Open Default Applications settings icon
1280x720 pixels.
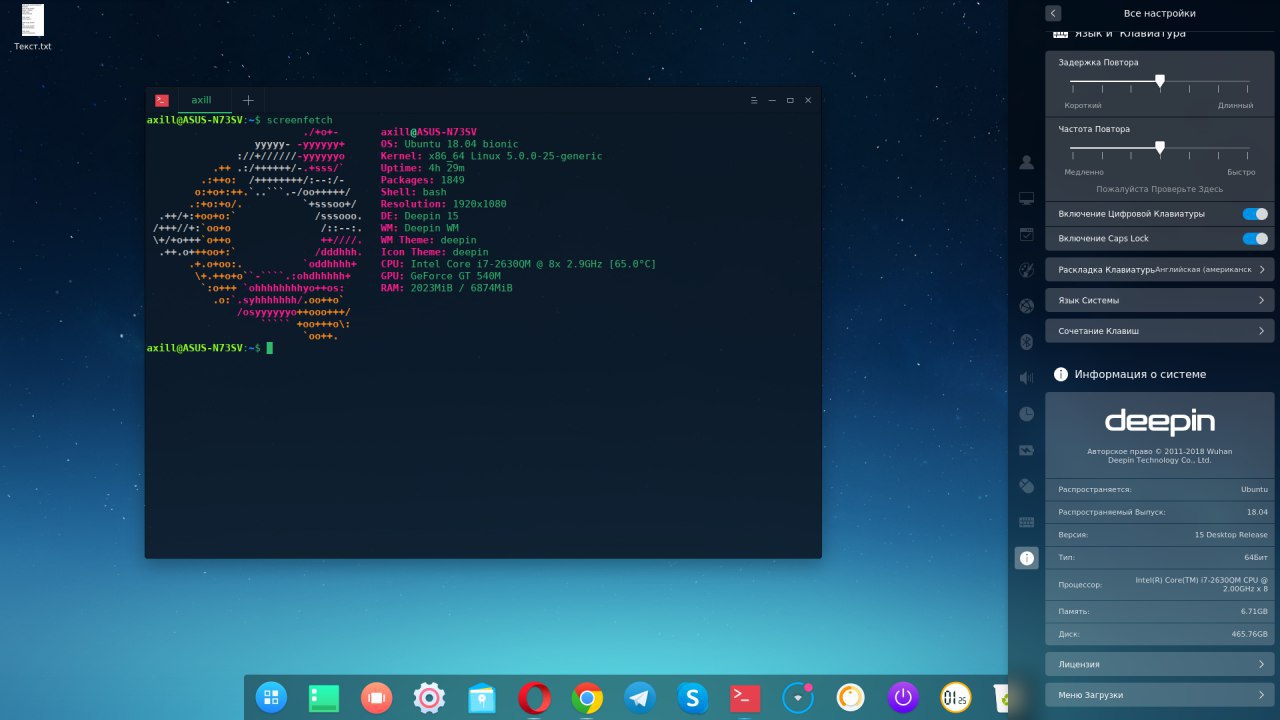tap(1026, 234)
